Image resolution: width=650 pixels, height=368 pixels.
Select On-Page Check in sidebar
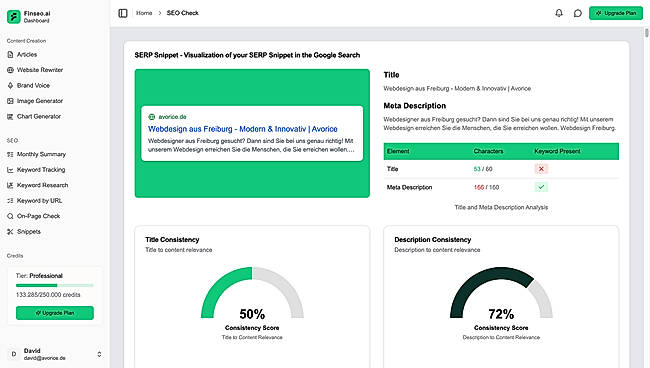coord(39,216)
